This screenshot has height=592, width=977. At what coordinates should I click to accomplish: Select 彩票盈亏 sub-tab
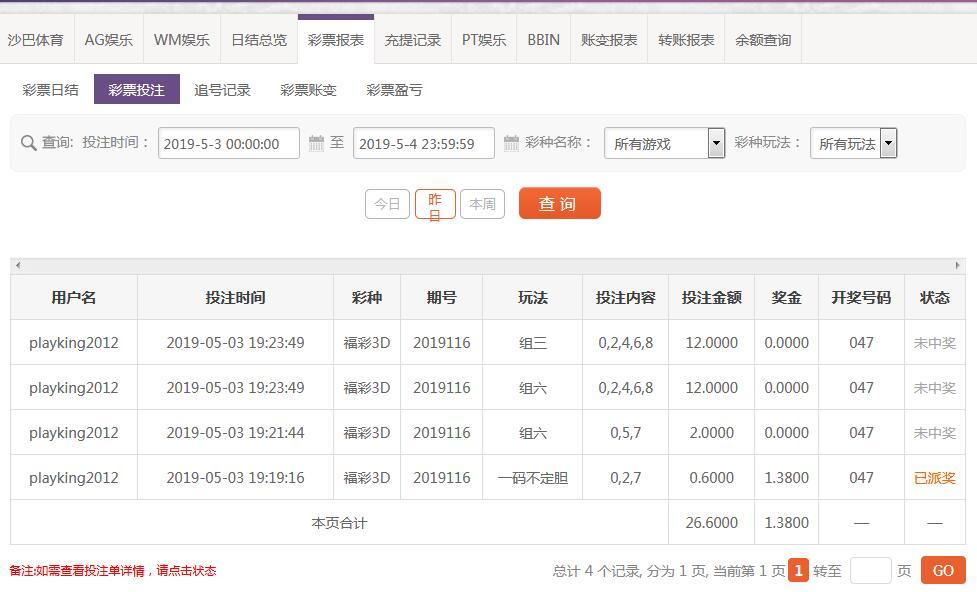click(394, 90)
